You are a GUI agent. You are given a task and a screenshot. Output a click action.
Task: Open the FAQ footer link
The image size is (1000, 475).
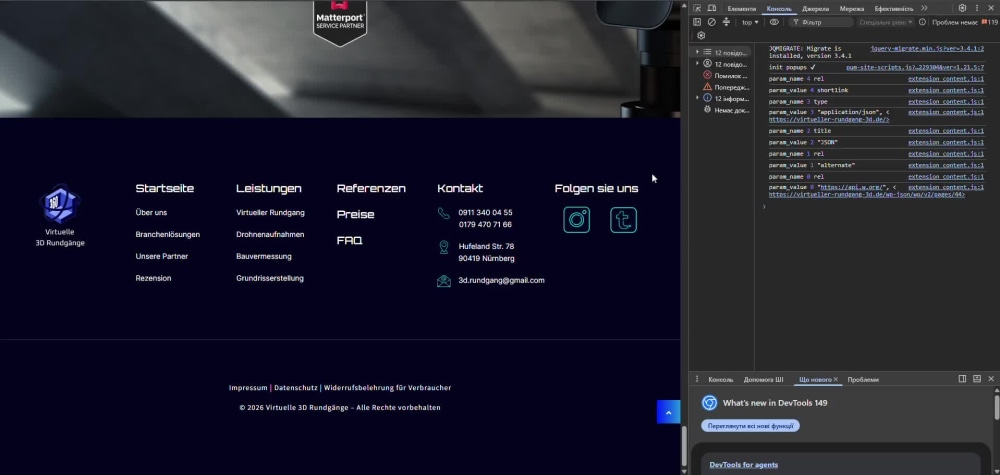click(x=349, y=241)
